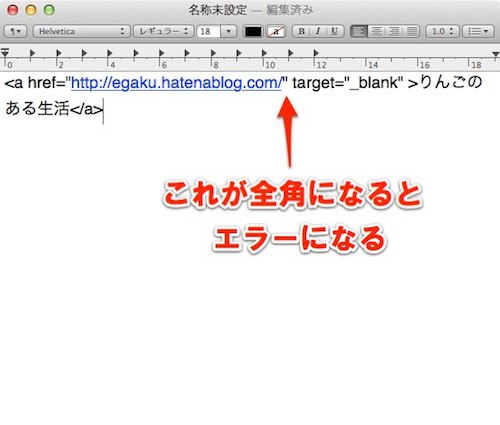Viewport: 500px width, 425px height.
Task: Center align the text
Action: coord(377,32)
